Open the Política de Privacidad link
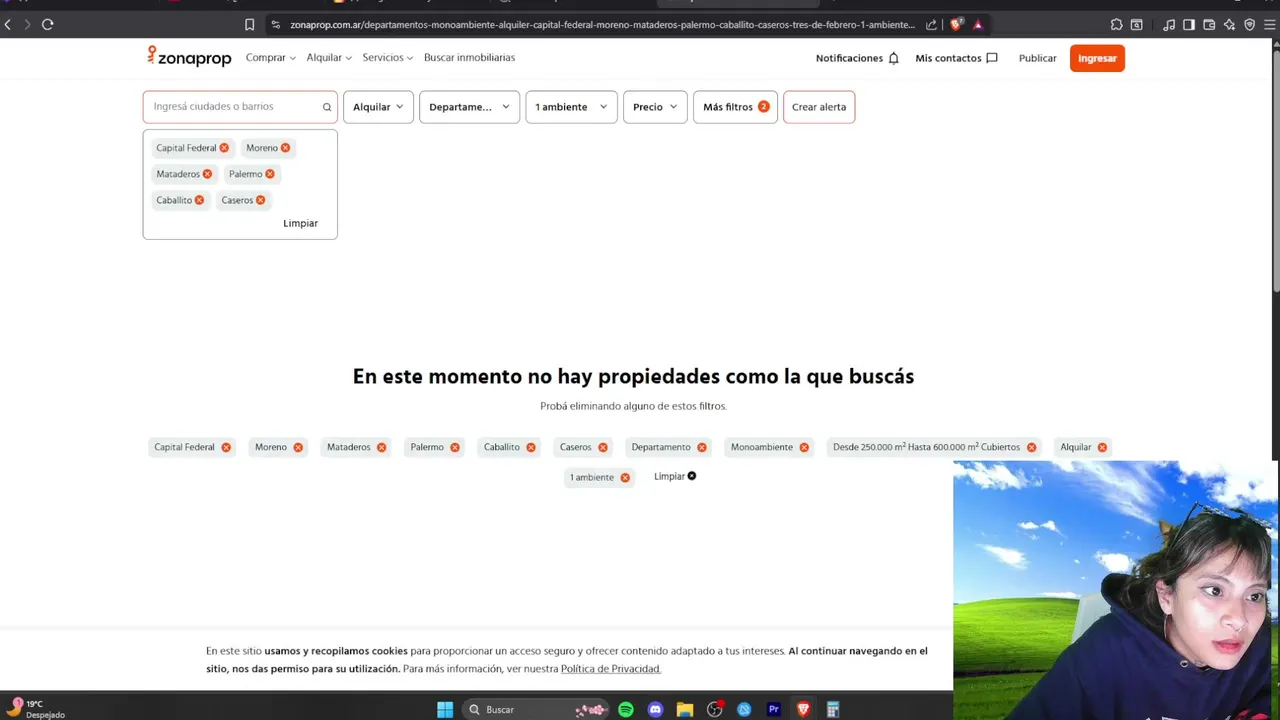 tap(611, 669)
